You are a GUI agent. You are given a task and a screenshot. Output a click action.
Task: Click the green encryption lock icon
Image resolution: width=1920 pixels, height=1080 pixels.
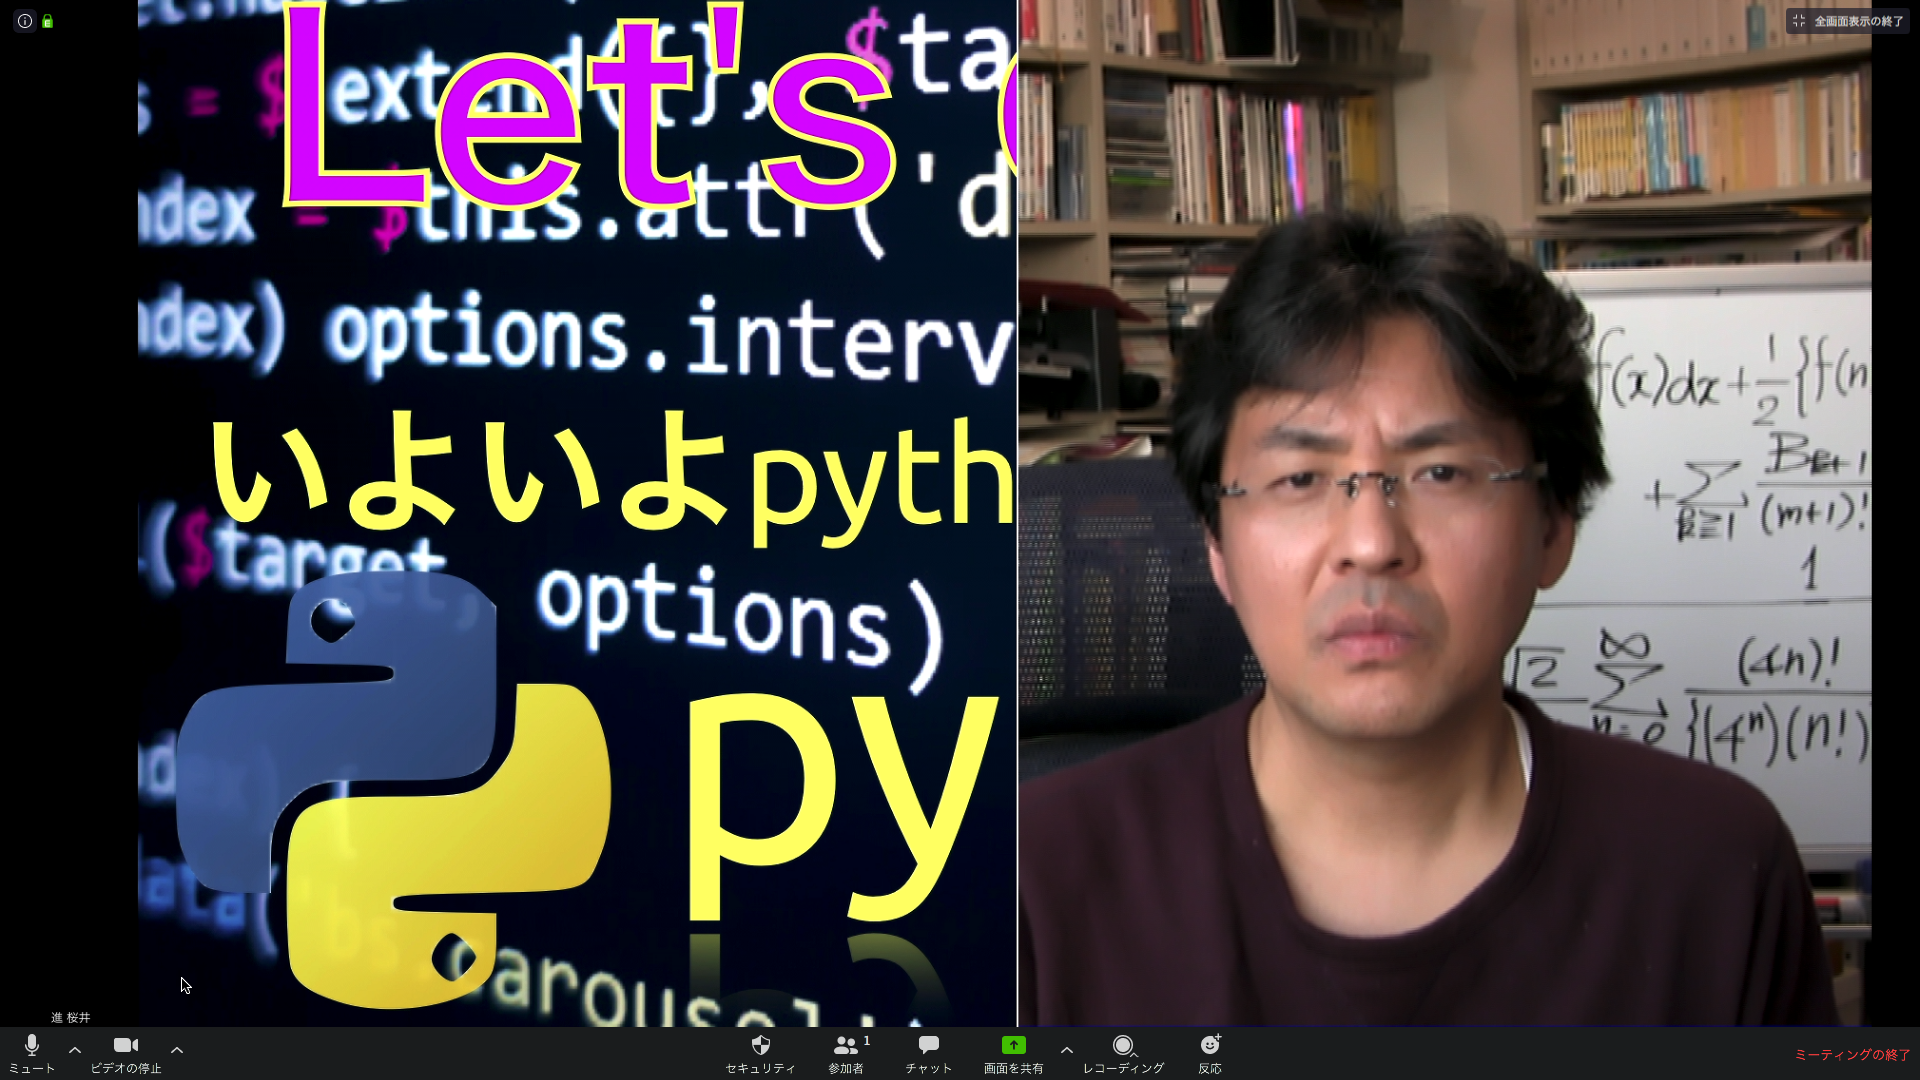(47, 21)
